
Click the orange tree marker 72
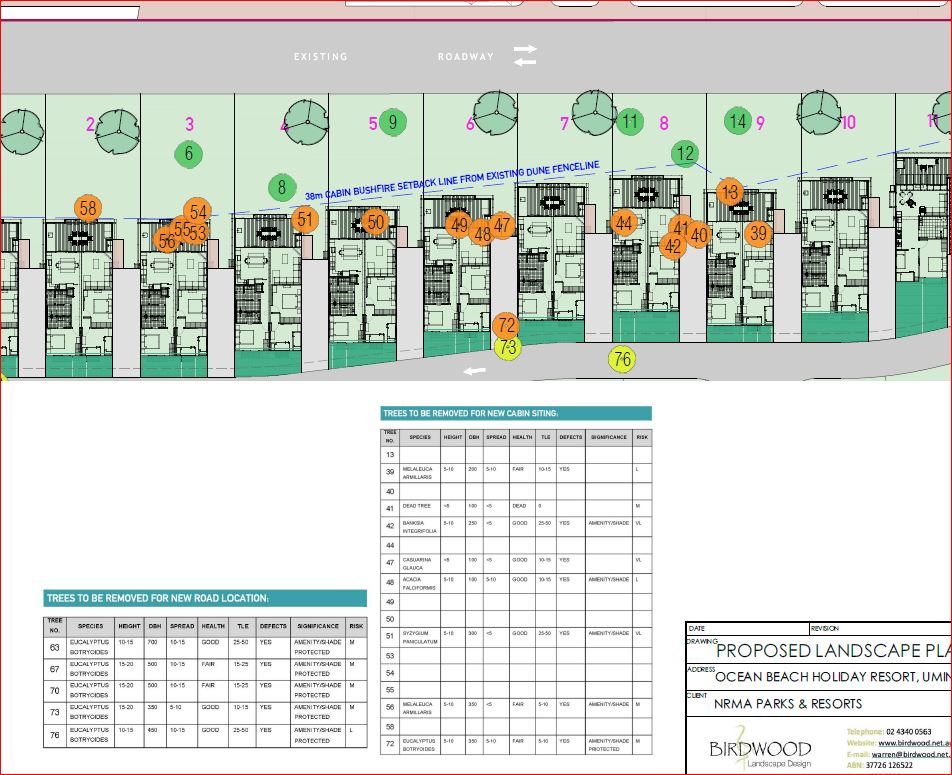[506, 325]
